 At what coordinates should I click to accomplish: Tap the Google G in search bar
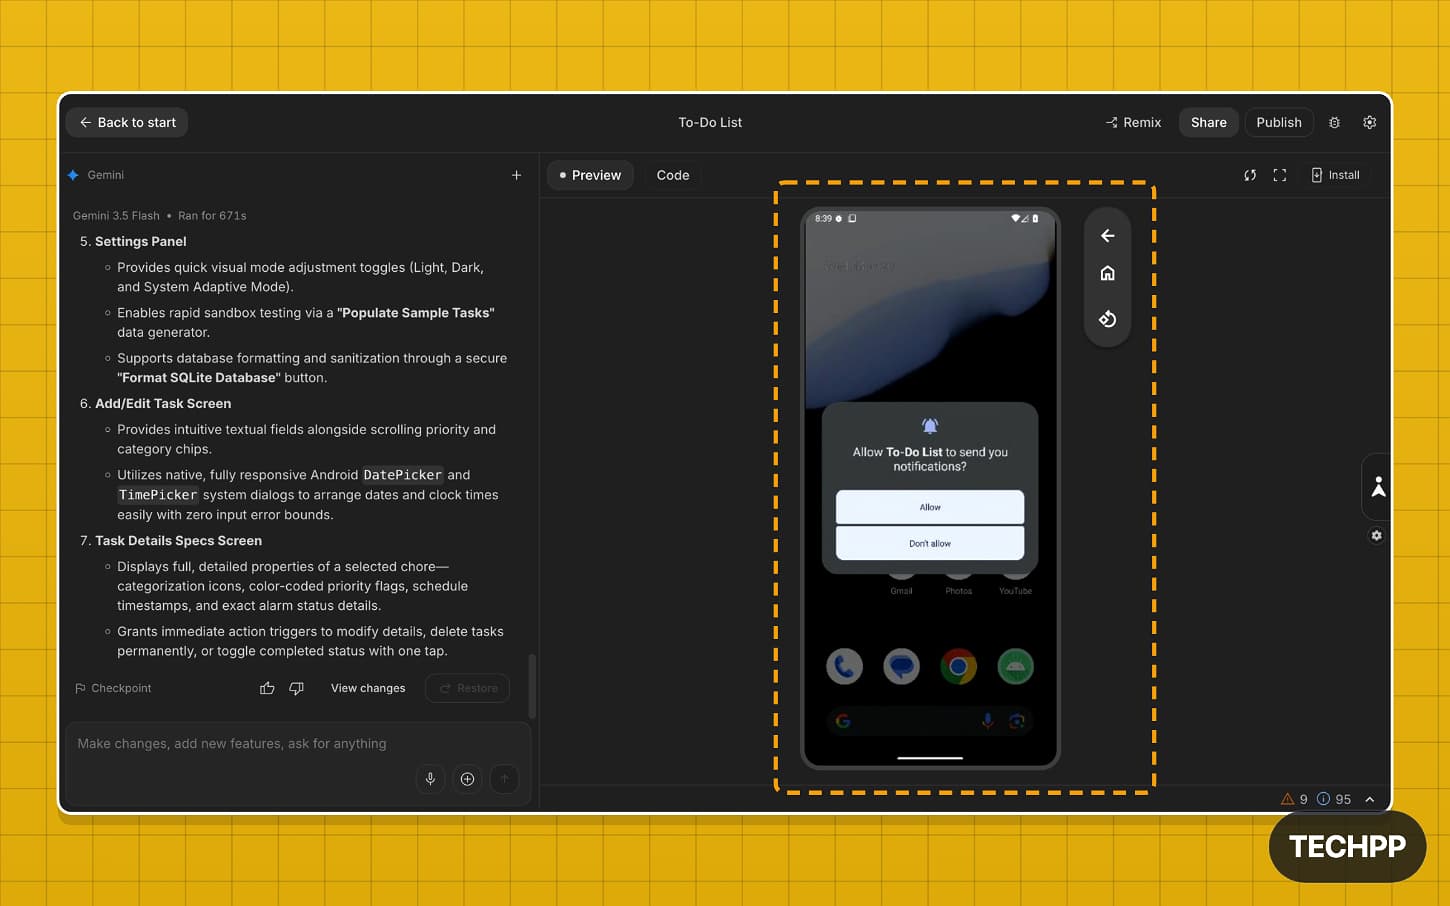click(x=843, y=721)
